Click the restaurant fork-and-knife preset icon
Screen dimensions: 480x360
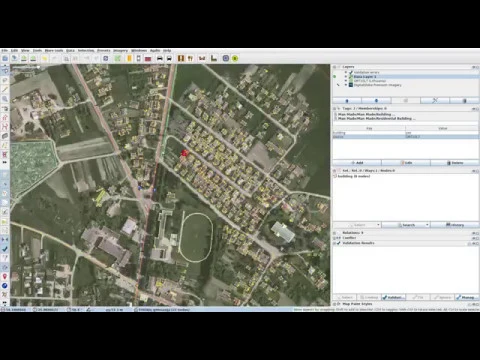(190, 58)
